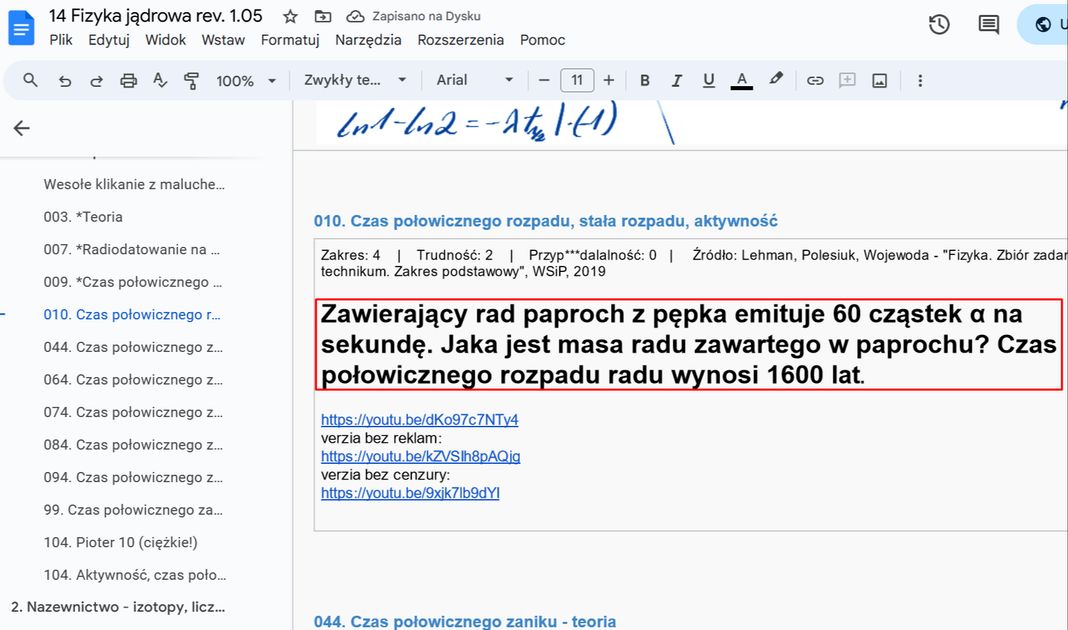Screen dimensions: 1068x630
Task: Open the Narzędzia menu
Action: pyautogui.click(x=368, y=40)
